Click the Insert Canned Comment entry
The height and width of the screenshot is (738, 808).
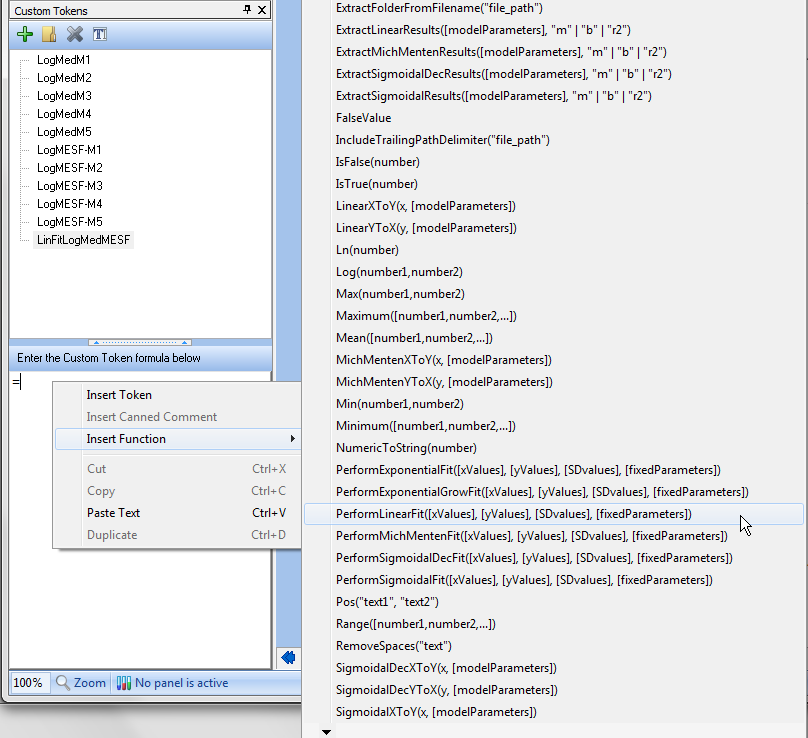177,417
